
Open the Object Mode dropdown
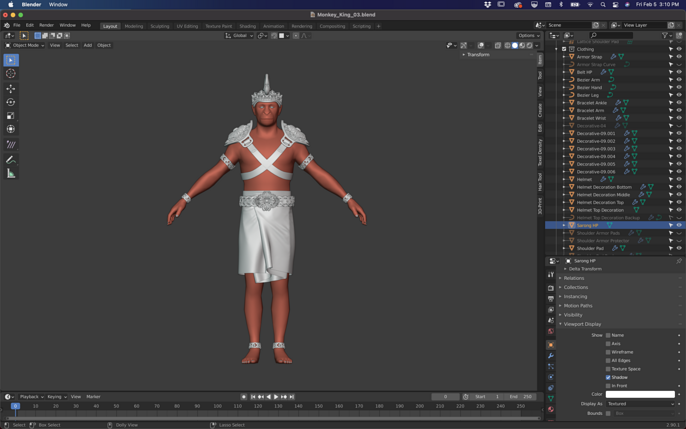click(x=24, y=45)
